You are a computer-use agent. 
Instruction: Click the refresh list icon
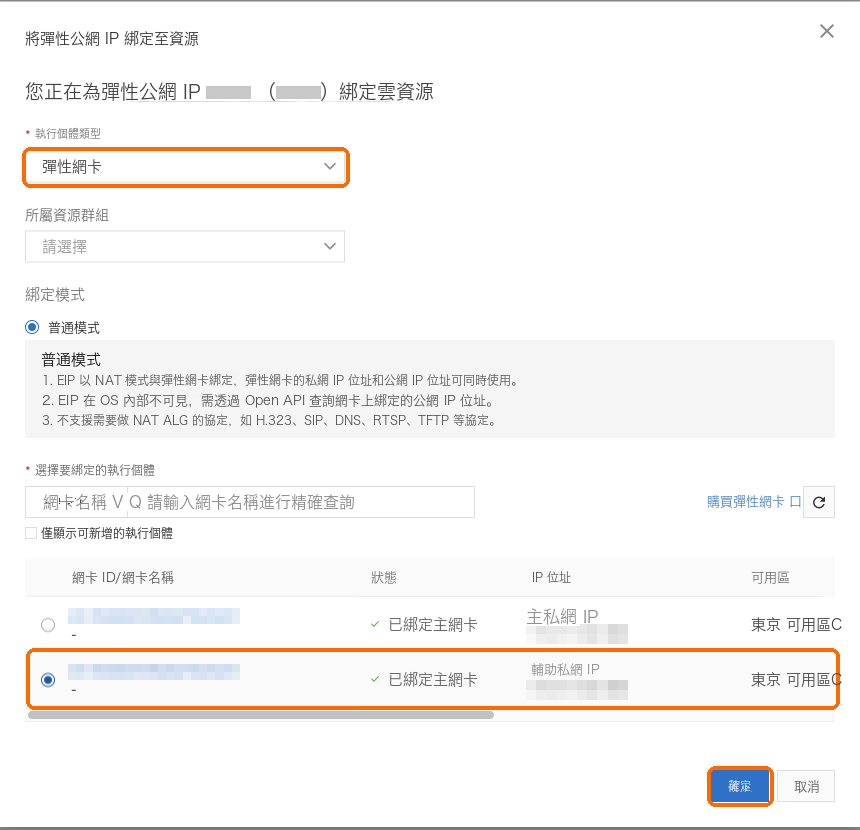(x=819, y=502)
